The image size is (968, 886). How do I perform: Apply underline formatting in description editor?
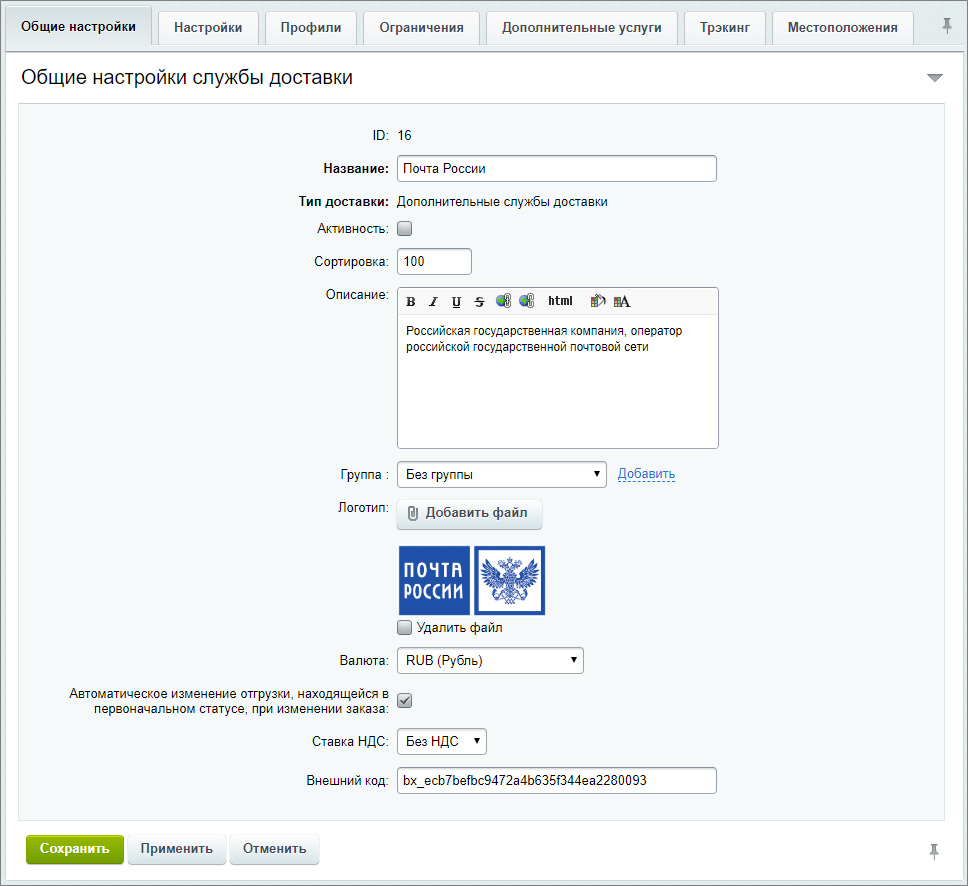tap(456, 302)
